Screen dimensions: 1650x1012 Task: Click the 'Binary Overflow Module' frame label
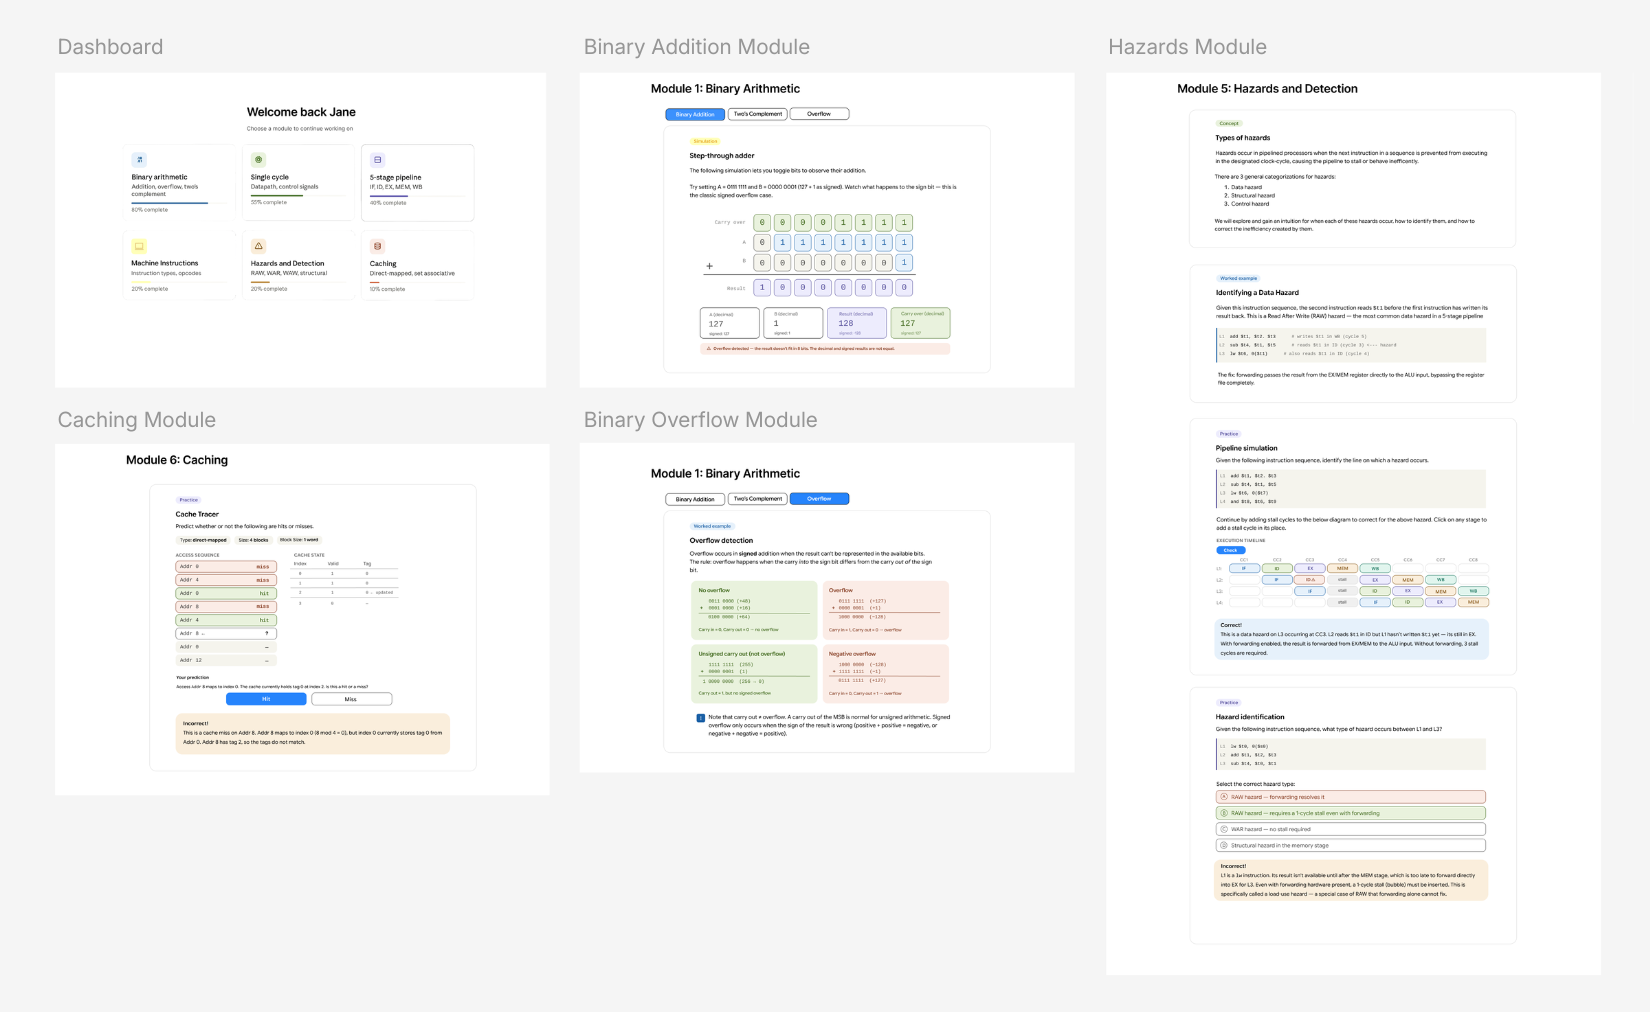[700, 420]
